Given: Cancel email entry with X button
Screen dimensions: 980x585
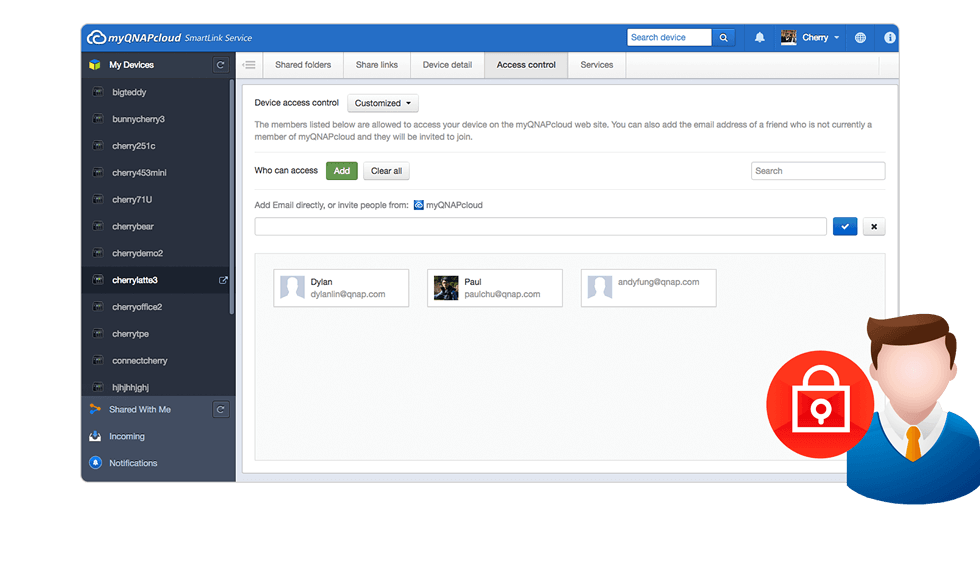Looking at the screenshot, I should tap(873, 227).
